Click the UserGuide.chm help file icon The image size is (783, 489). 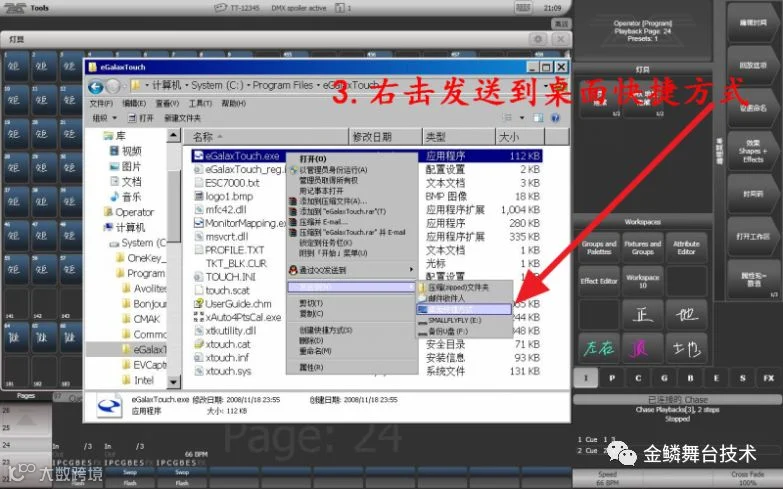pyautogui.click(x=198, y=304)
